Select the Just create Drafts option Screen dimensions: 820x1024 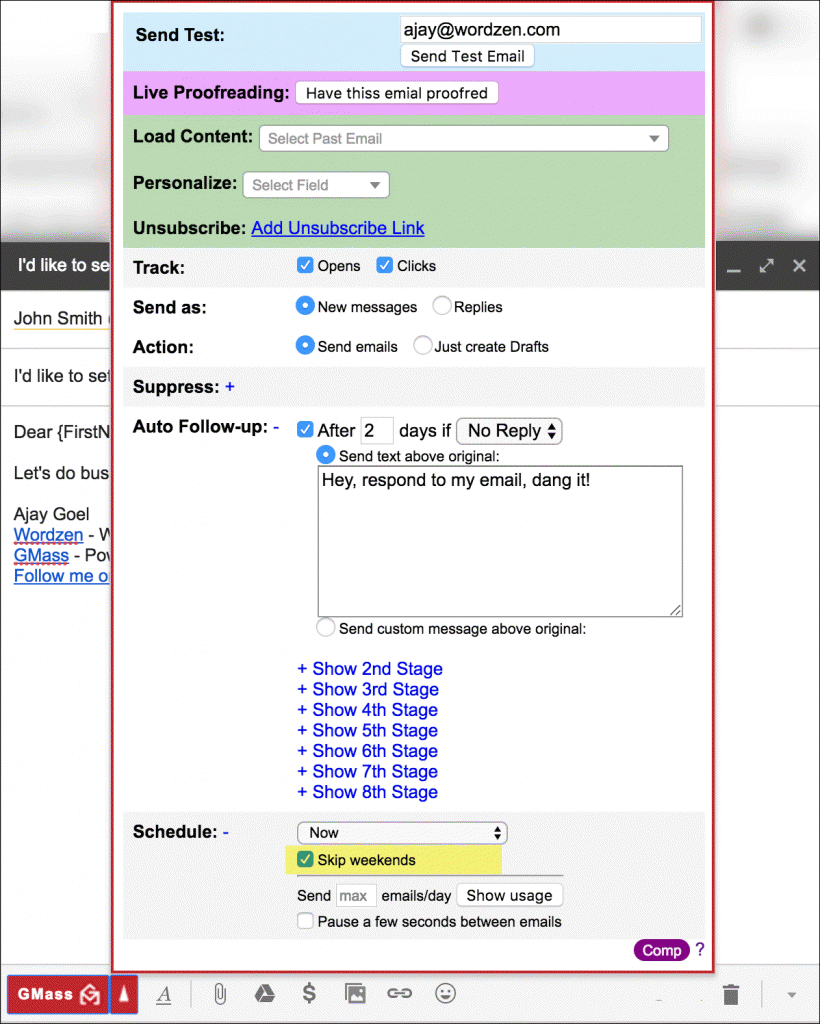(x=423, y=346)
